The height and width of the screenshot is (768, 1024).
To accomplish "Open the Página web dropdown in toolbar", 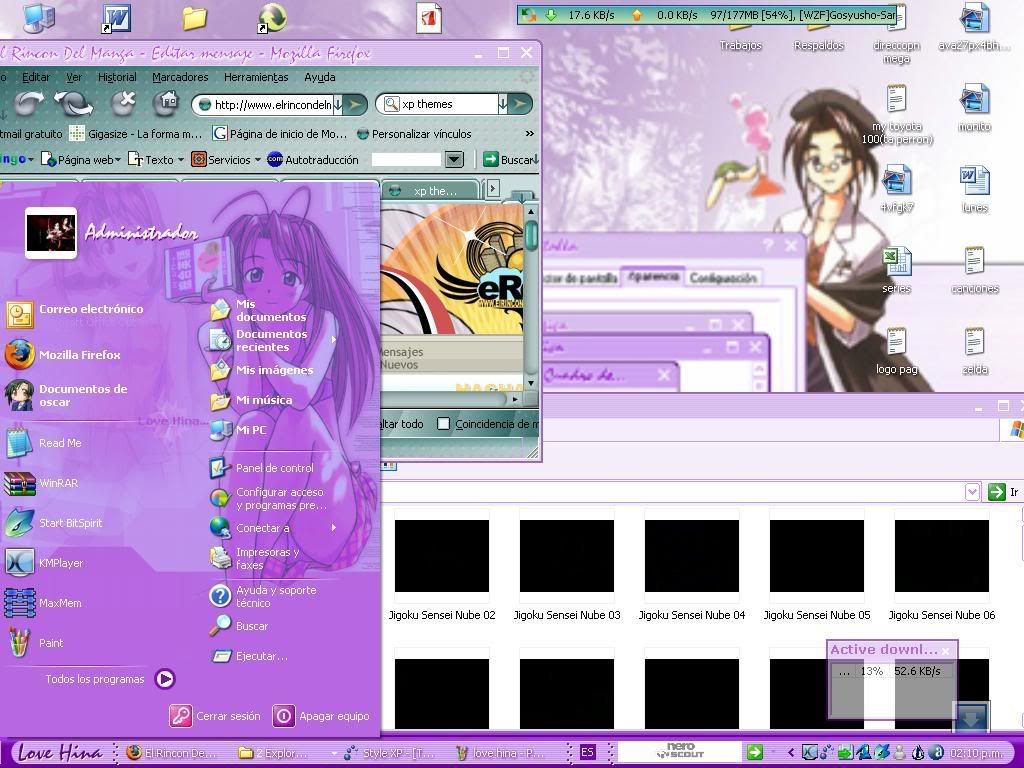I will pyautogui.click(x=80, y=159).
